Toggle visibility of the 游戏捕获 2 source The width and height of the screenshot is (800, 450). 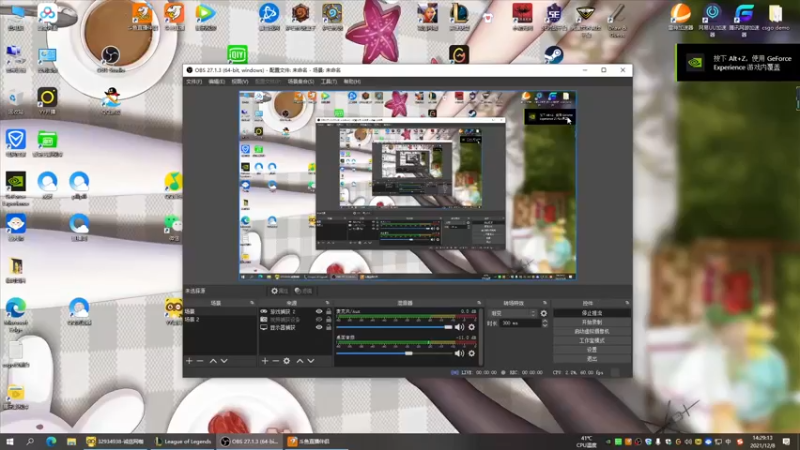[319, 311]
